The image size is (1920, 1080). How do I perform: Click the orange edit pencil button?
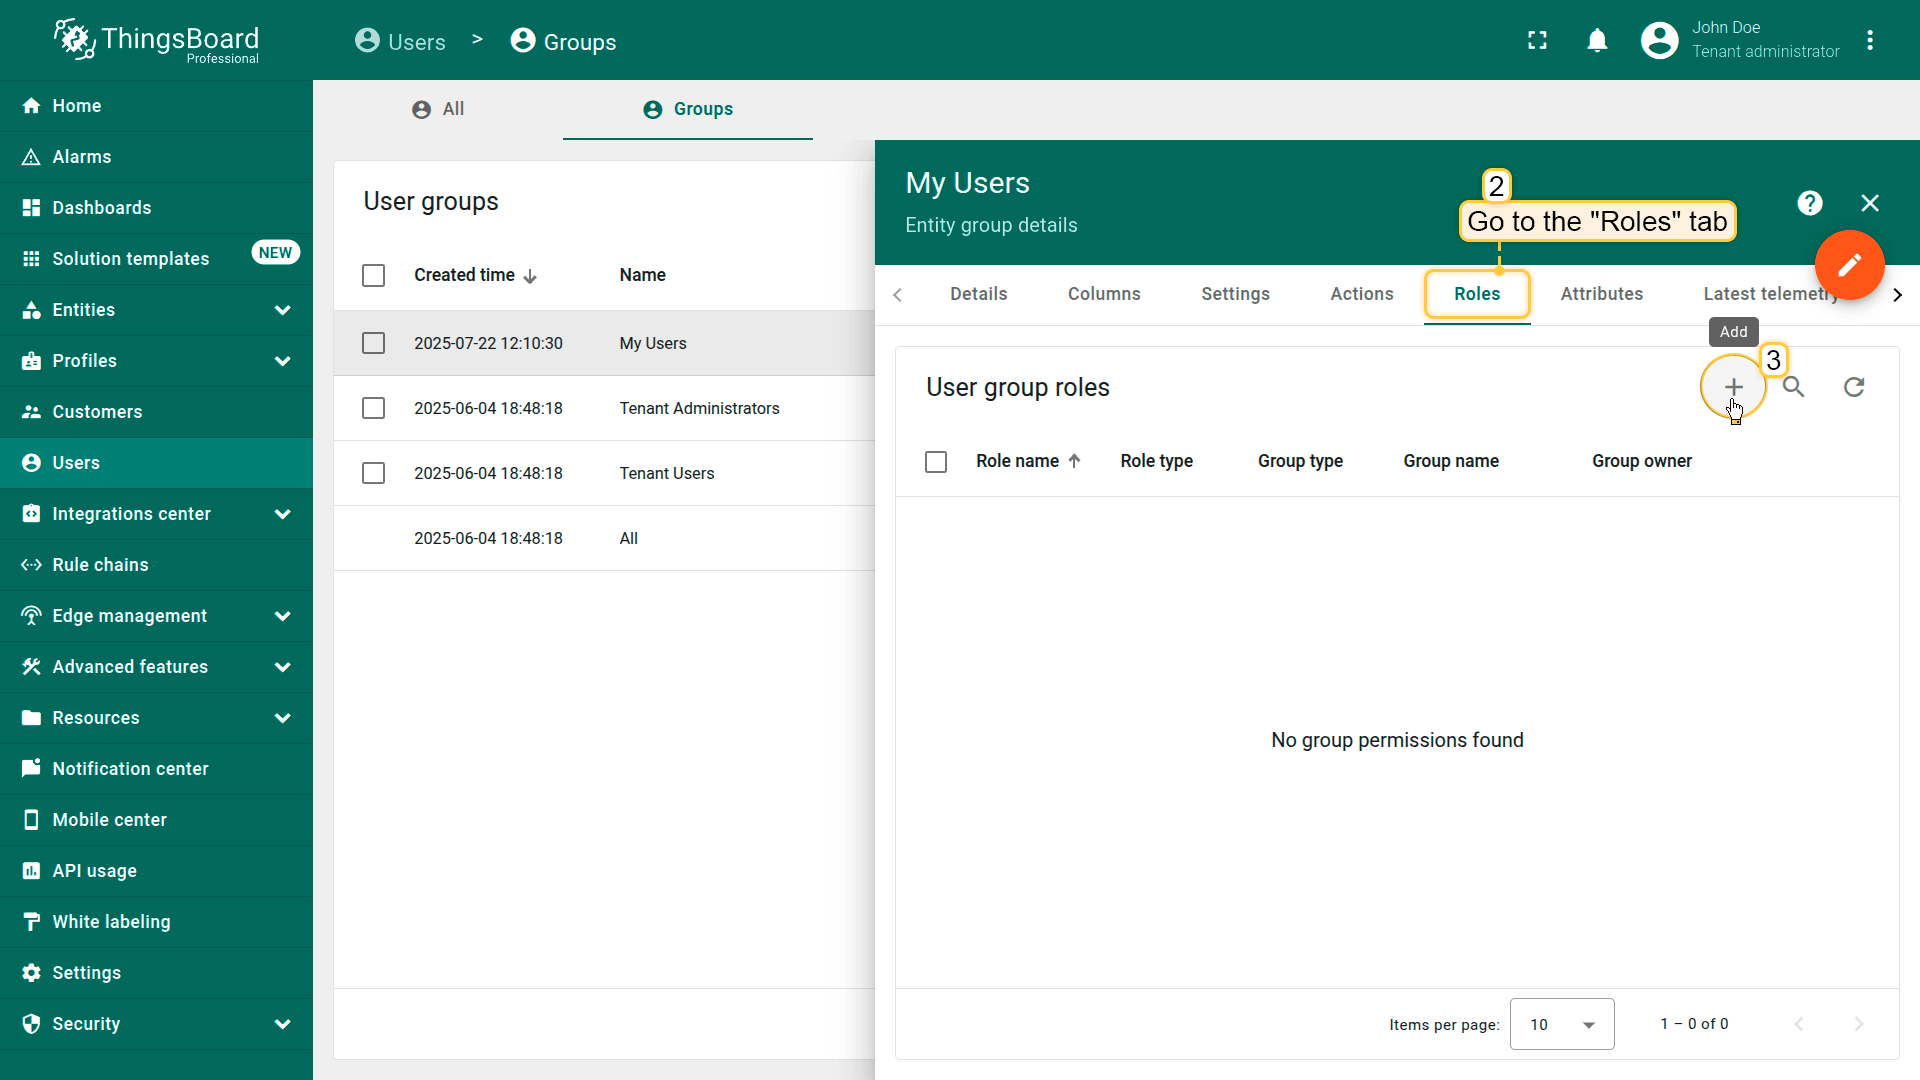1849,265
